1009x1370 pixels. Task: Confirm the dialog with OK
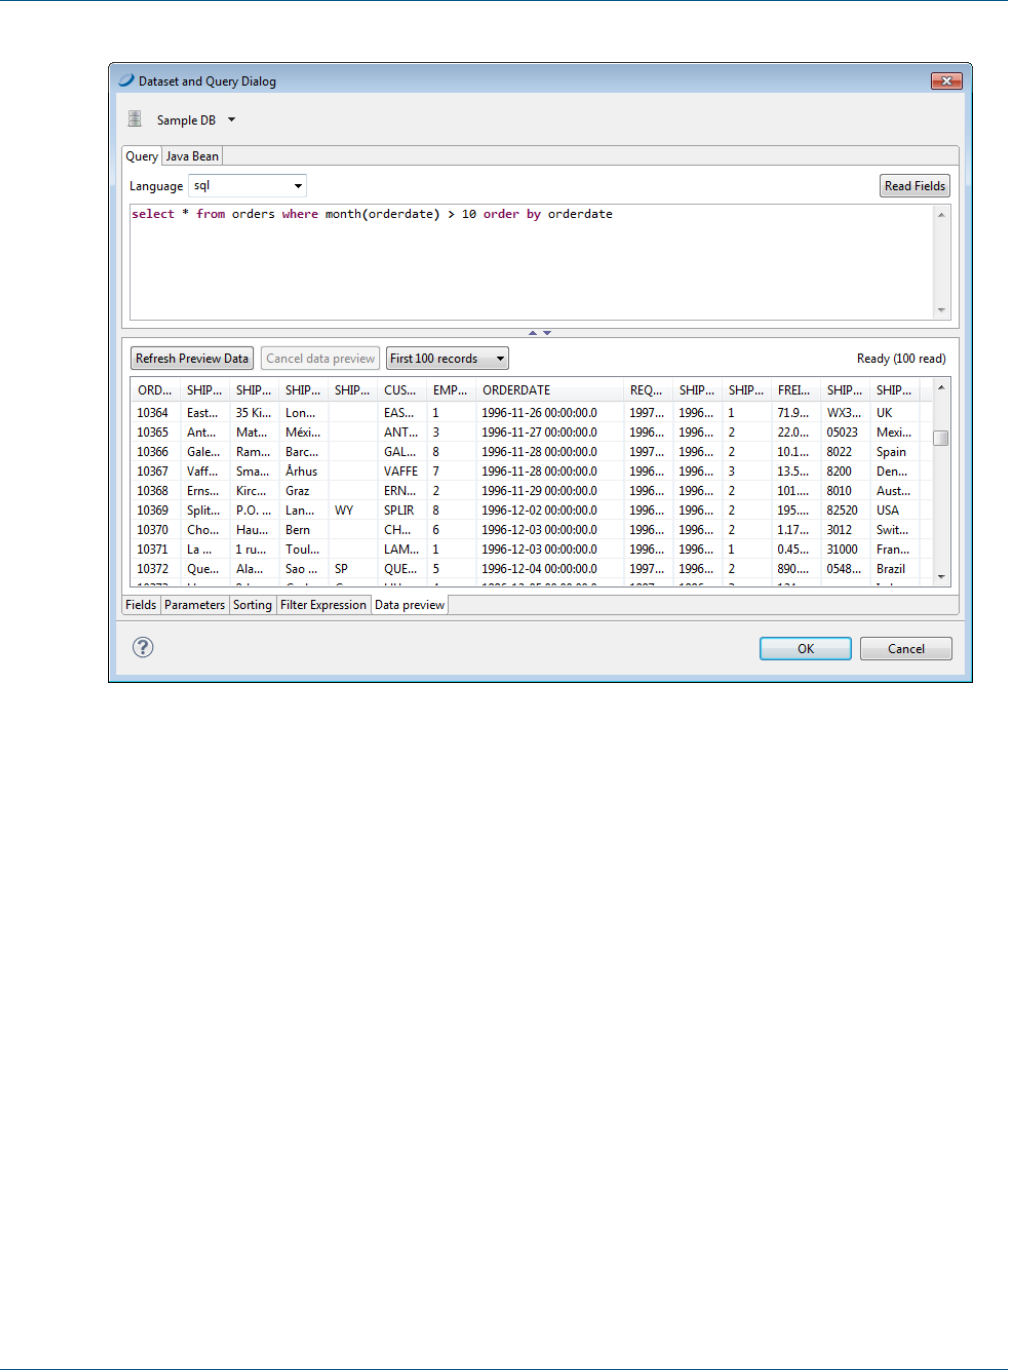point(806,649)
